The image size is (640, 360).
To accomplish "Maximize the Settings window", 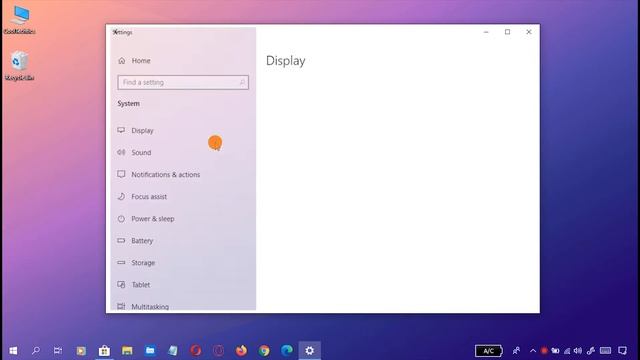I will pos(507,32).
